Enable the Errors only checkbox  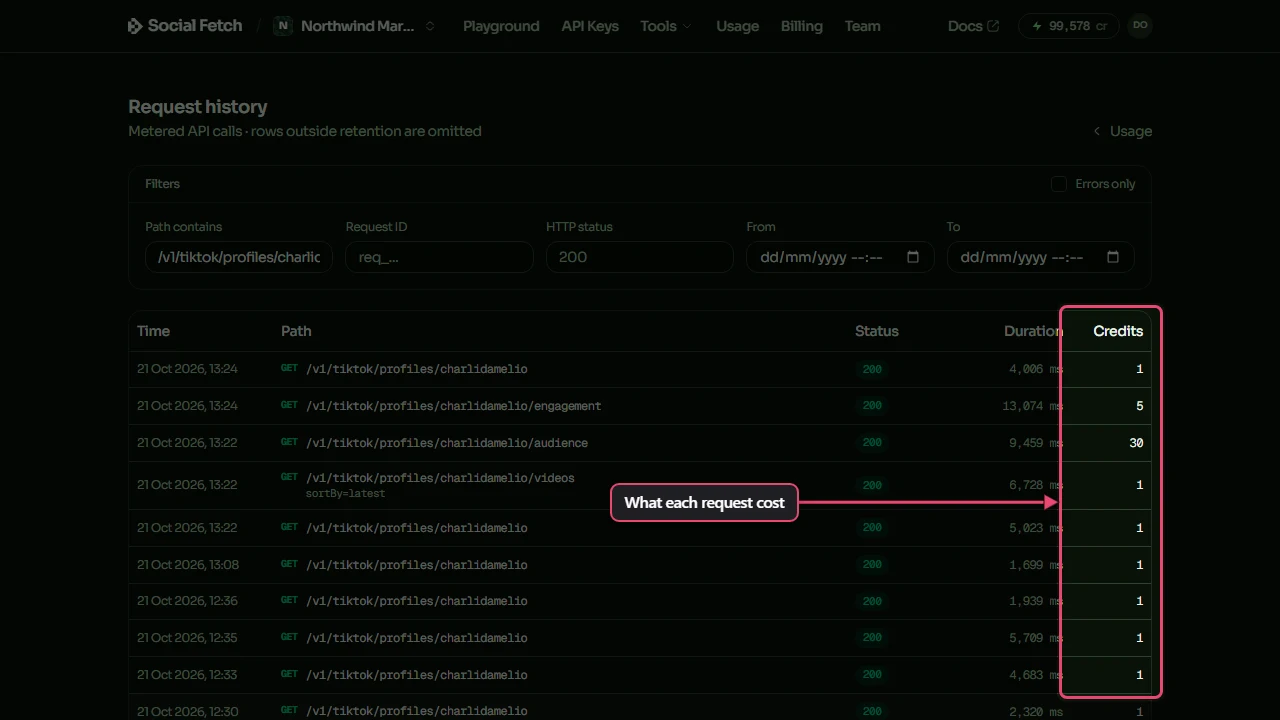(1058, 184)
